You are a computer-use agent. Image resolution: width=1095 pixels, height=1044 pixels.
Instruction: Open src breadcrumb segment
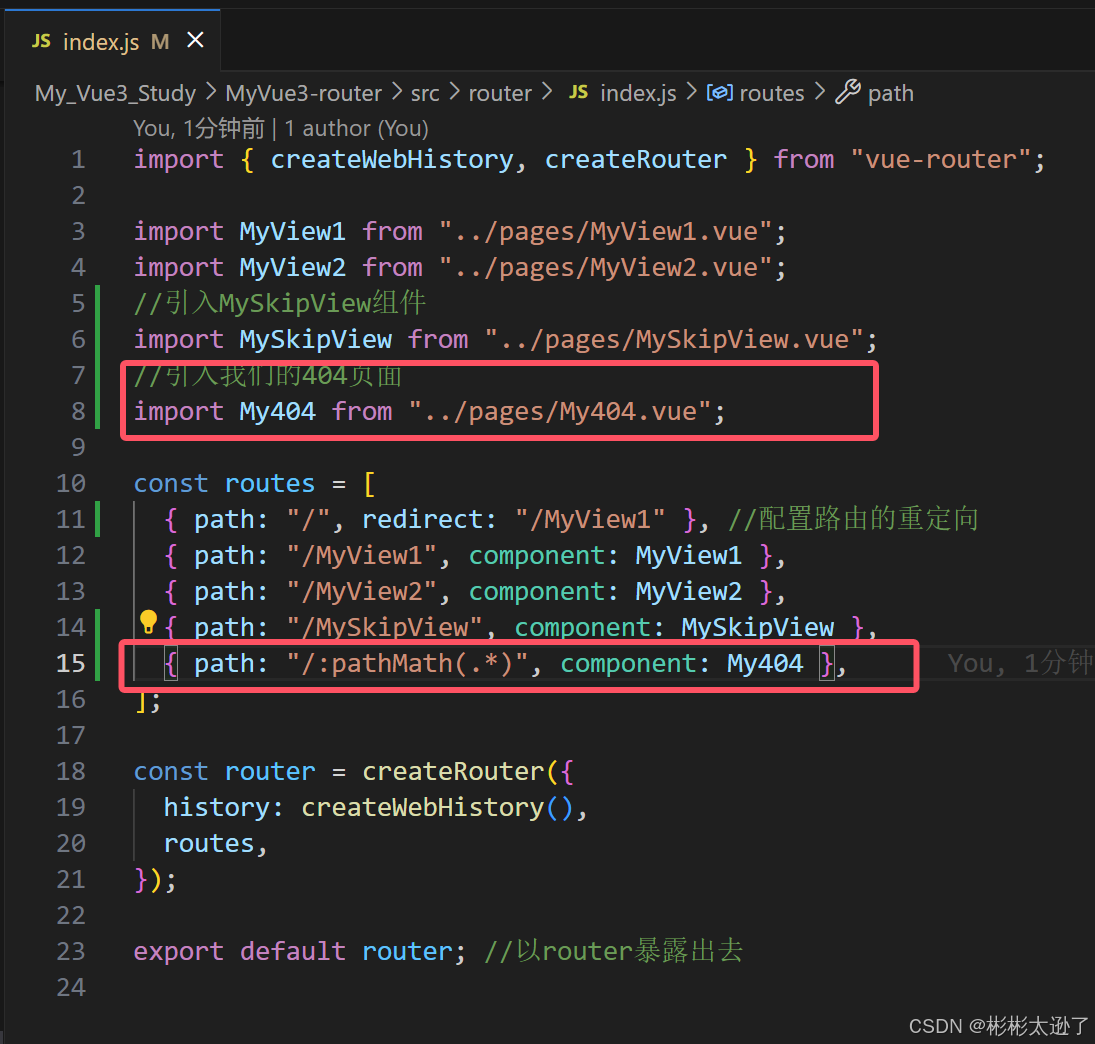[425, 93]
